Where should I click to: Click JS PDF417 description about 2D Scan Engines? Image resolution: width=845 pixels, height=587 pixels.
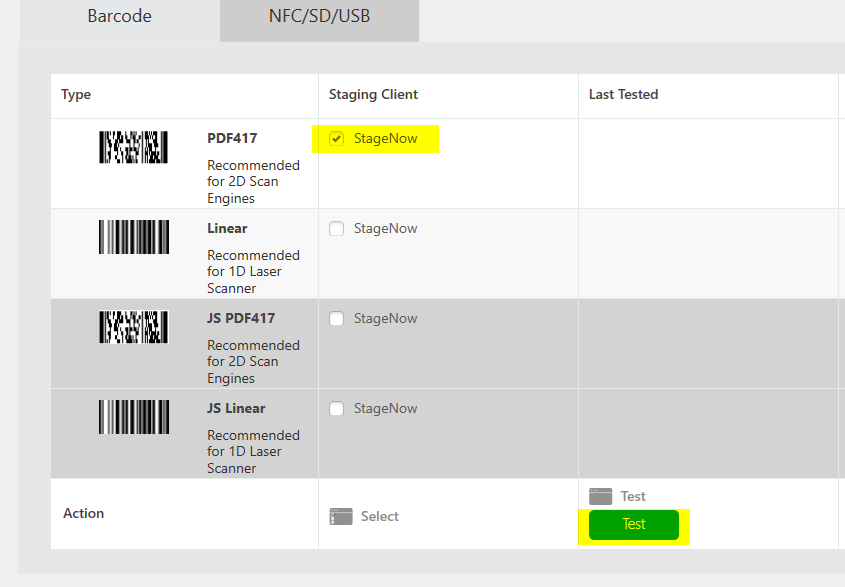[x=253, y=362]
